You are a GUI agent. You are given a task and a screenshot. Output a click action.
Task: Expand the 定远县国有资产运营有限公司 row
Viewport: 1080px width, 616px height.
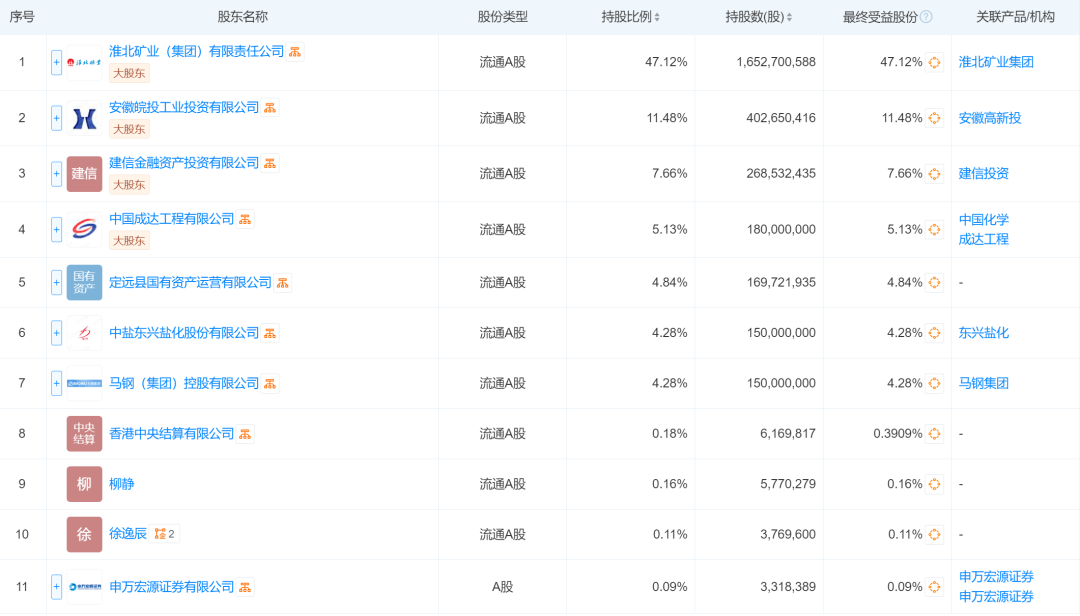[56, 283]
